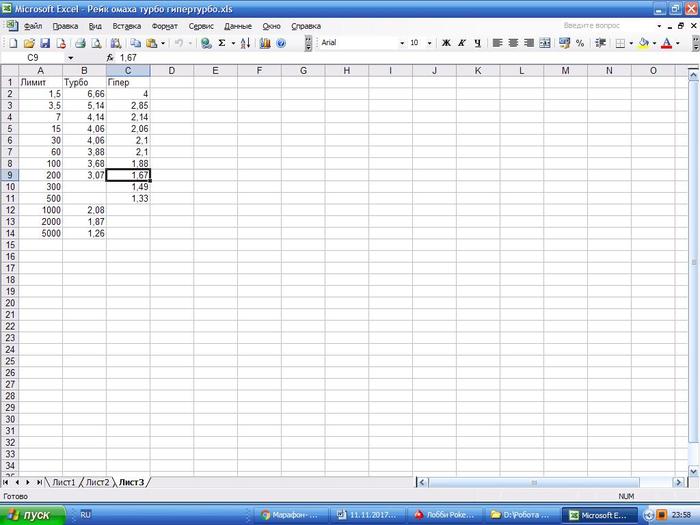Sort ascending with the A-Z icon
Screen dimensions: 700x525
tap(245, 43)
